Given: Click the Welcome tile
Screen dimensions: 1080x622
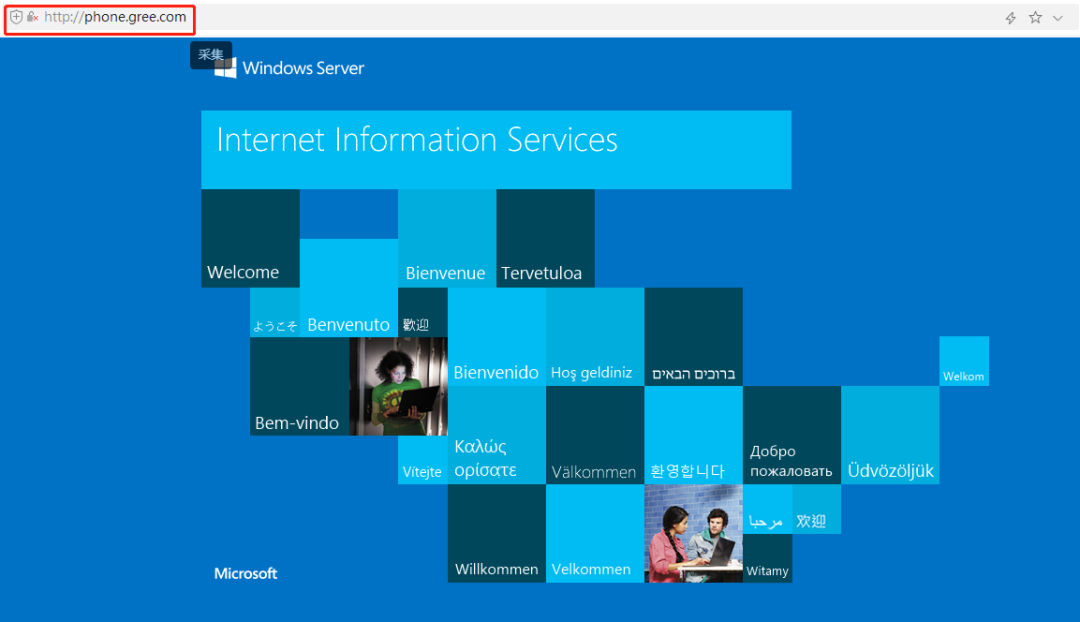Looking at the screenshot, I should coord(250,238).
